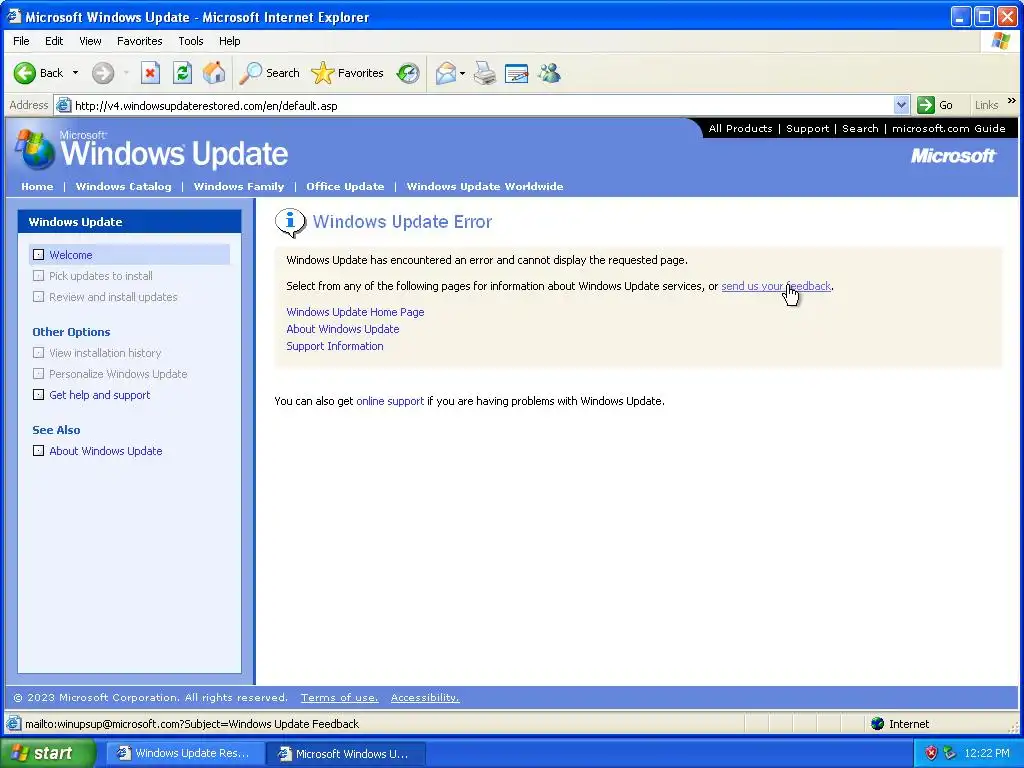This screenshot has height=768, width=1024.
Task: Open the Mail dropdown arrow
Action: (x=462, y=73)
